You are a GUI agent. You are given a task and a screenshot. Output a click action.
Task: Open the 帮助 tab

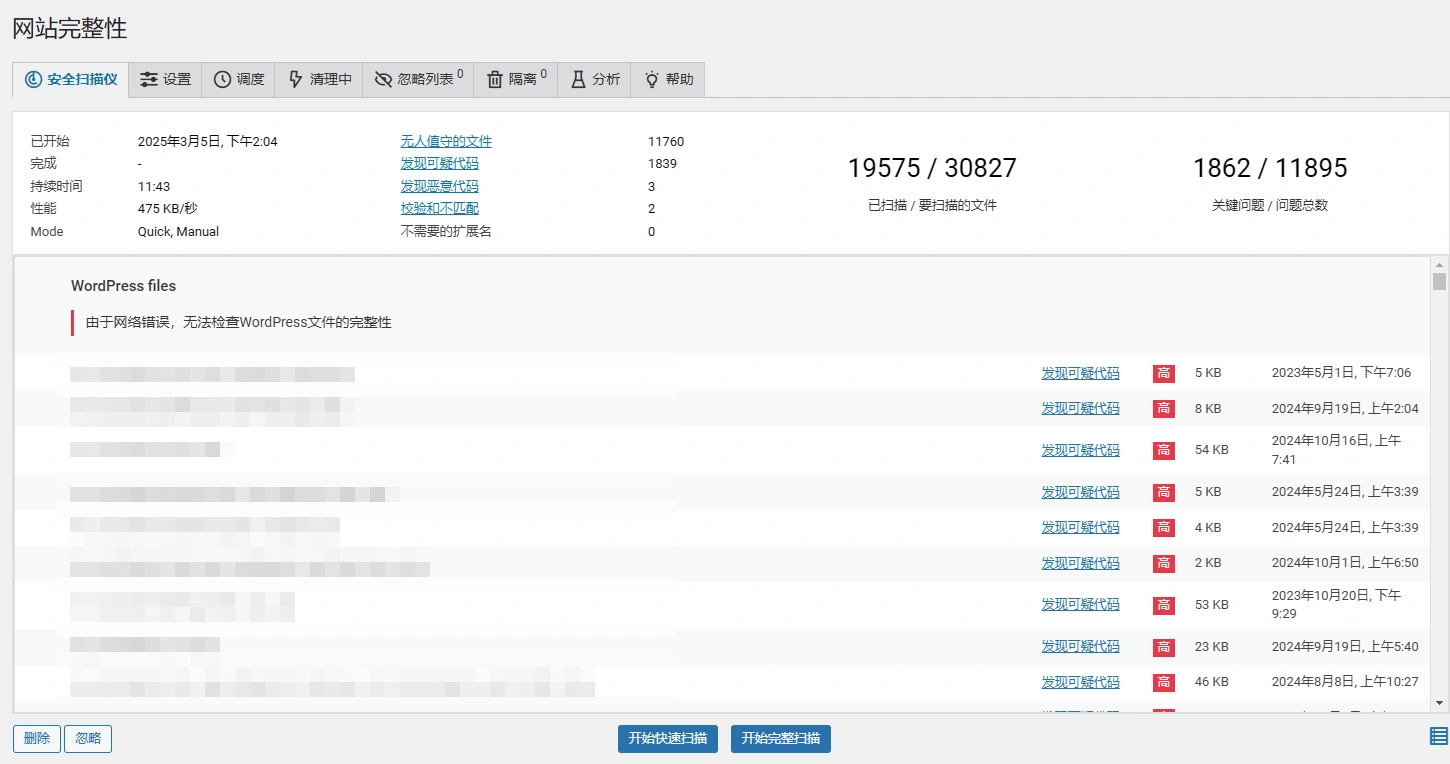pyautogui.click(x=667, y=79)
